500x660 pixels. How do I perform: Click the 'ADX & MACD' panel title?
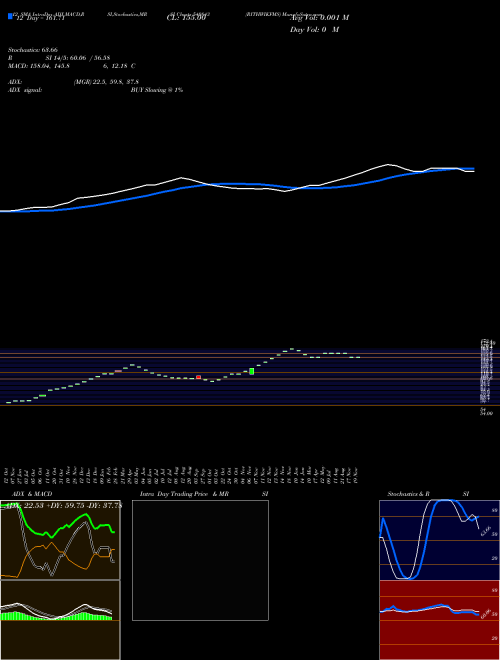(x=32, y=494)
